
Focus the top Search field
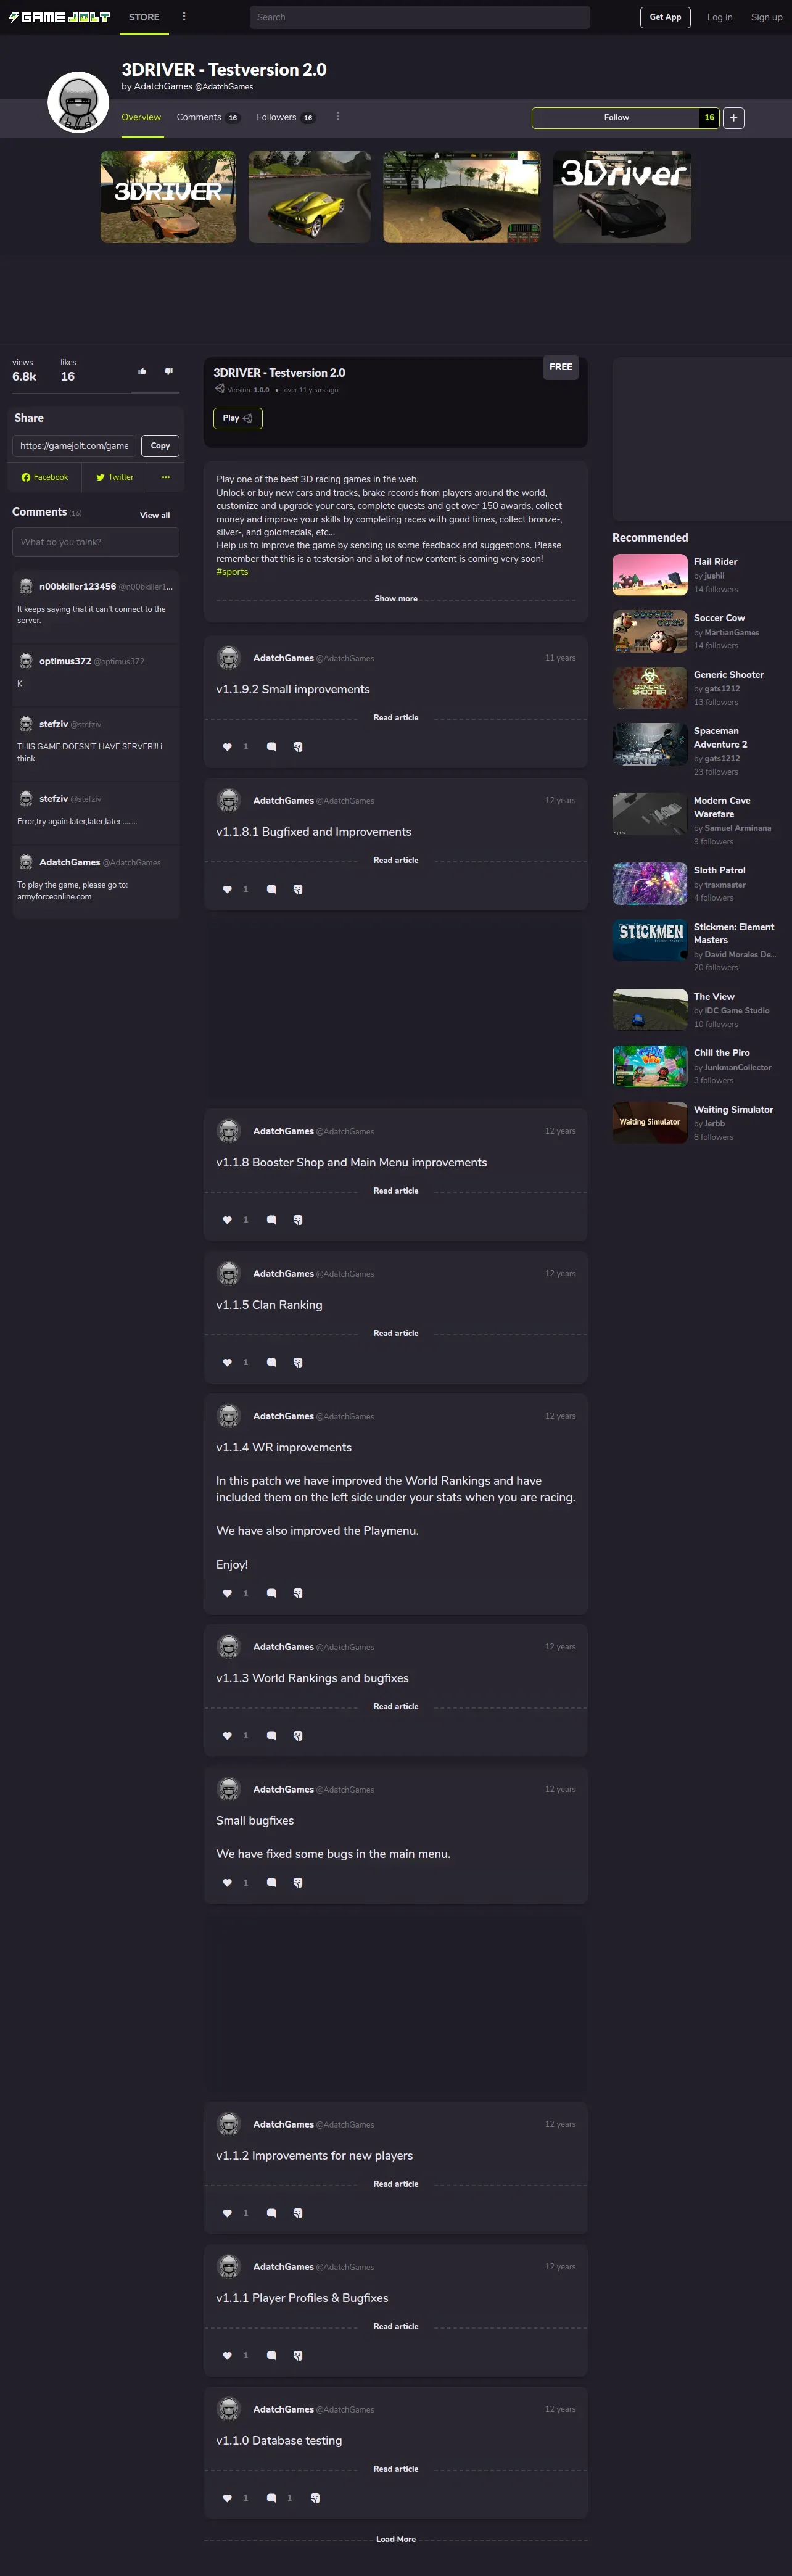point(420,17)
